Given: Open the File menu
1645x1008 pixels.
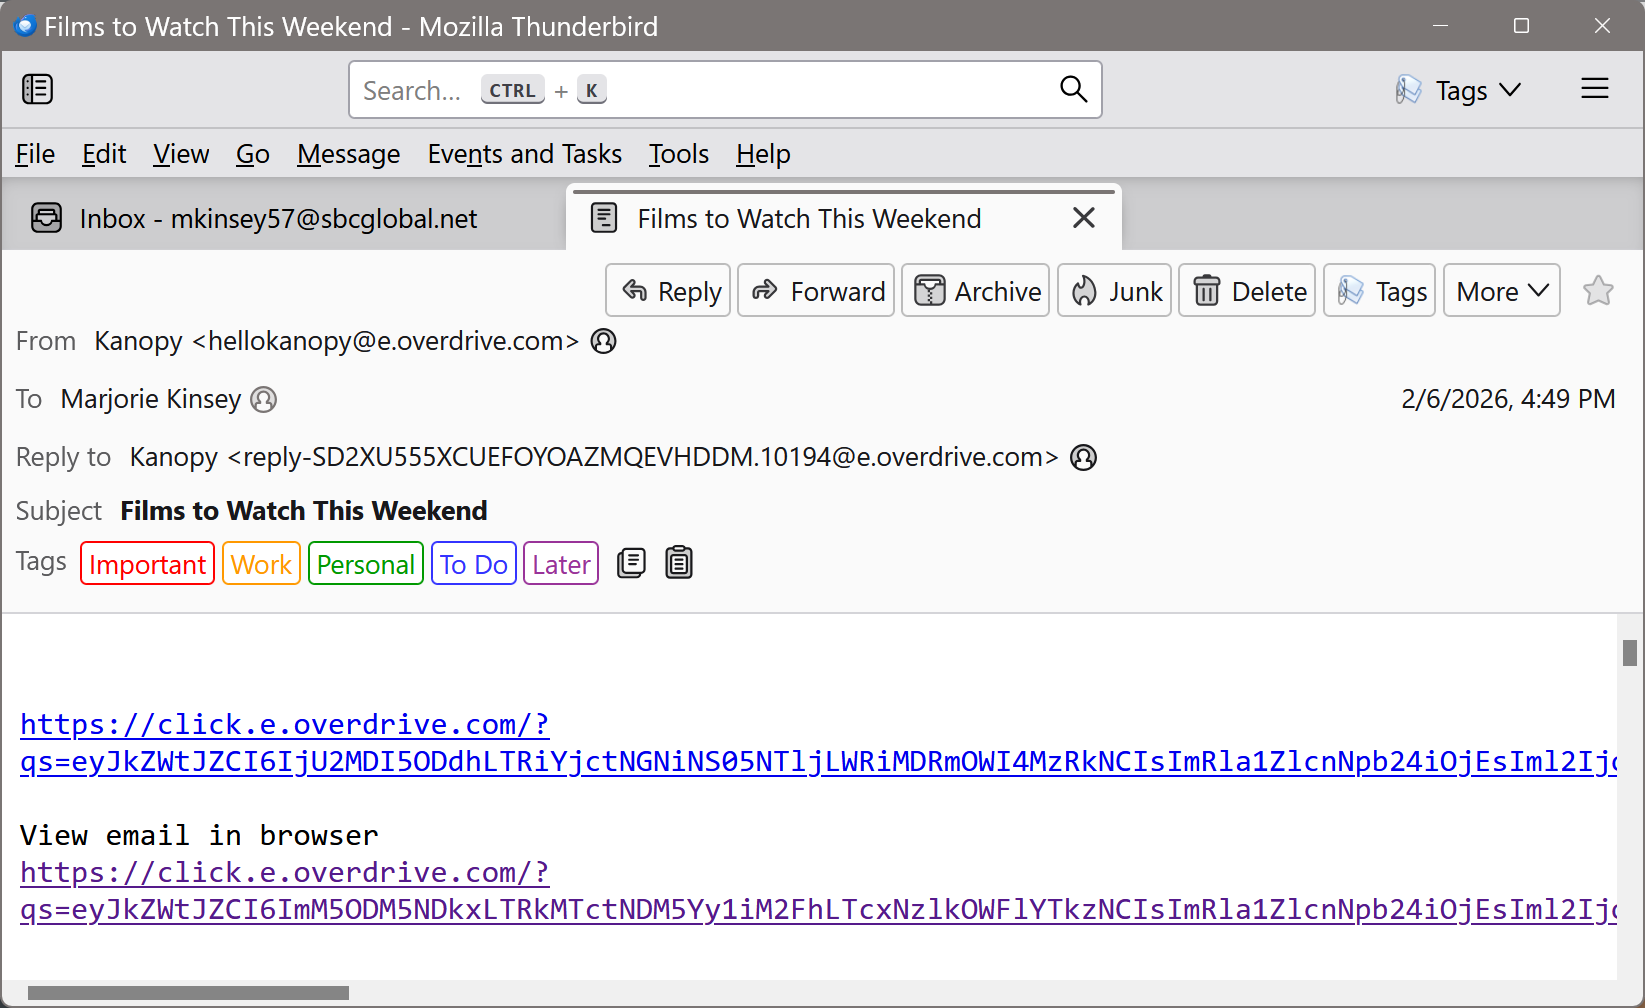Looking at the screenshot, I should (36, 154).
